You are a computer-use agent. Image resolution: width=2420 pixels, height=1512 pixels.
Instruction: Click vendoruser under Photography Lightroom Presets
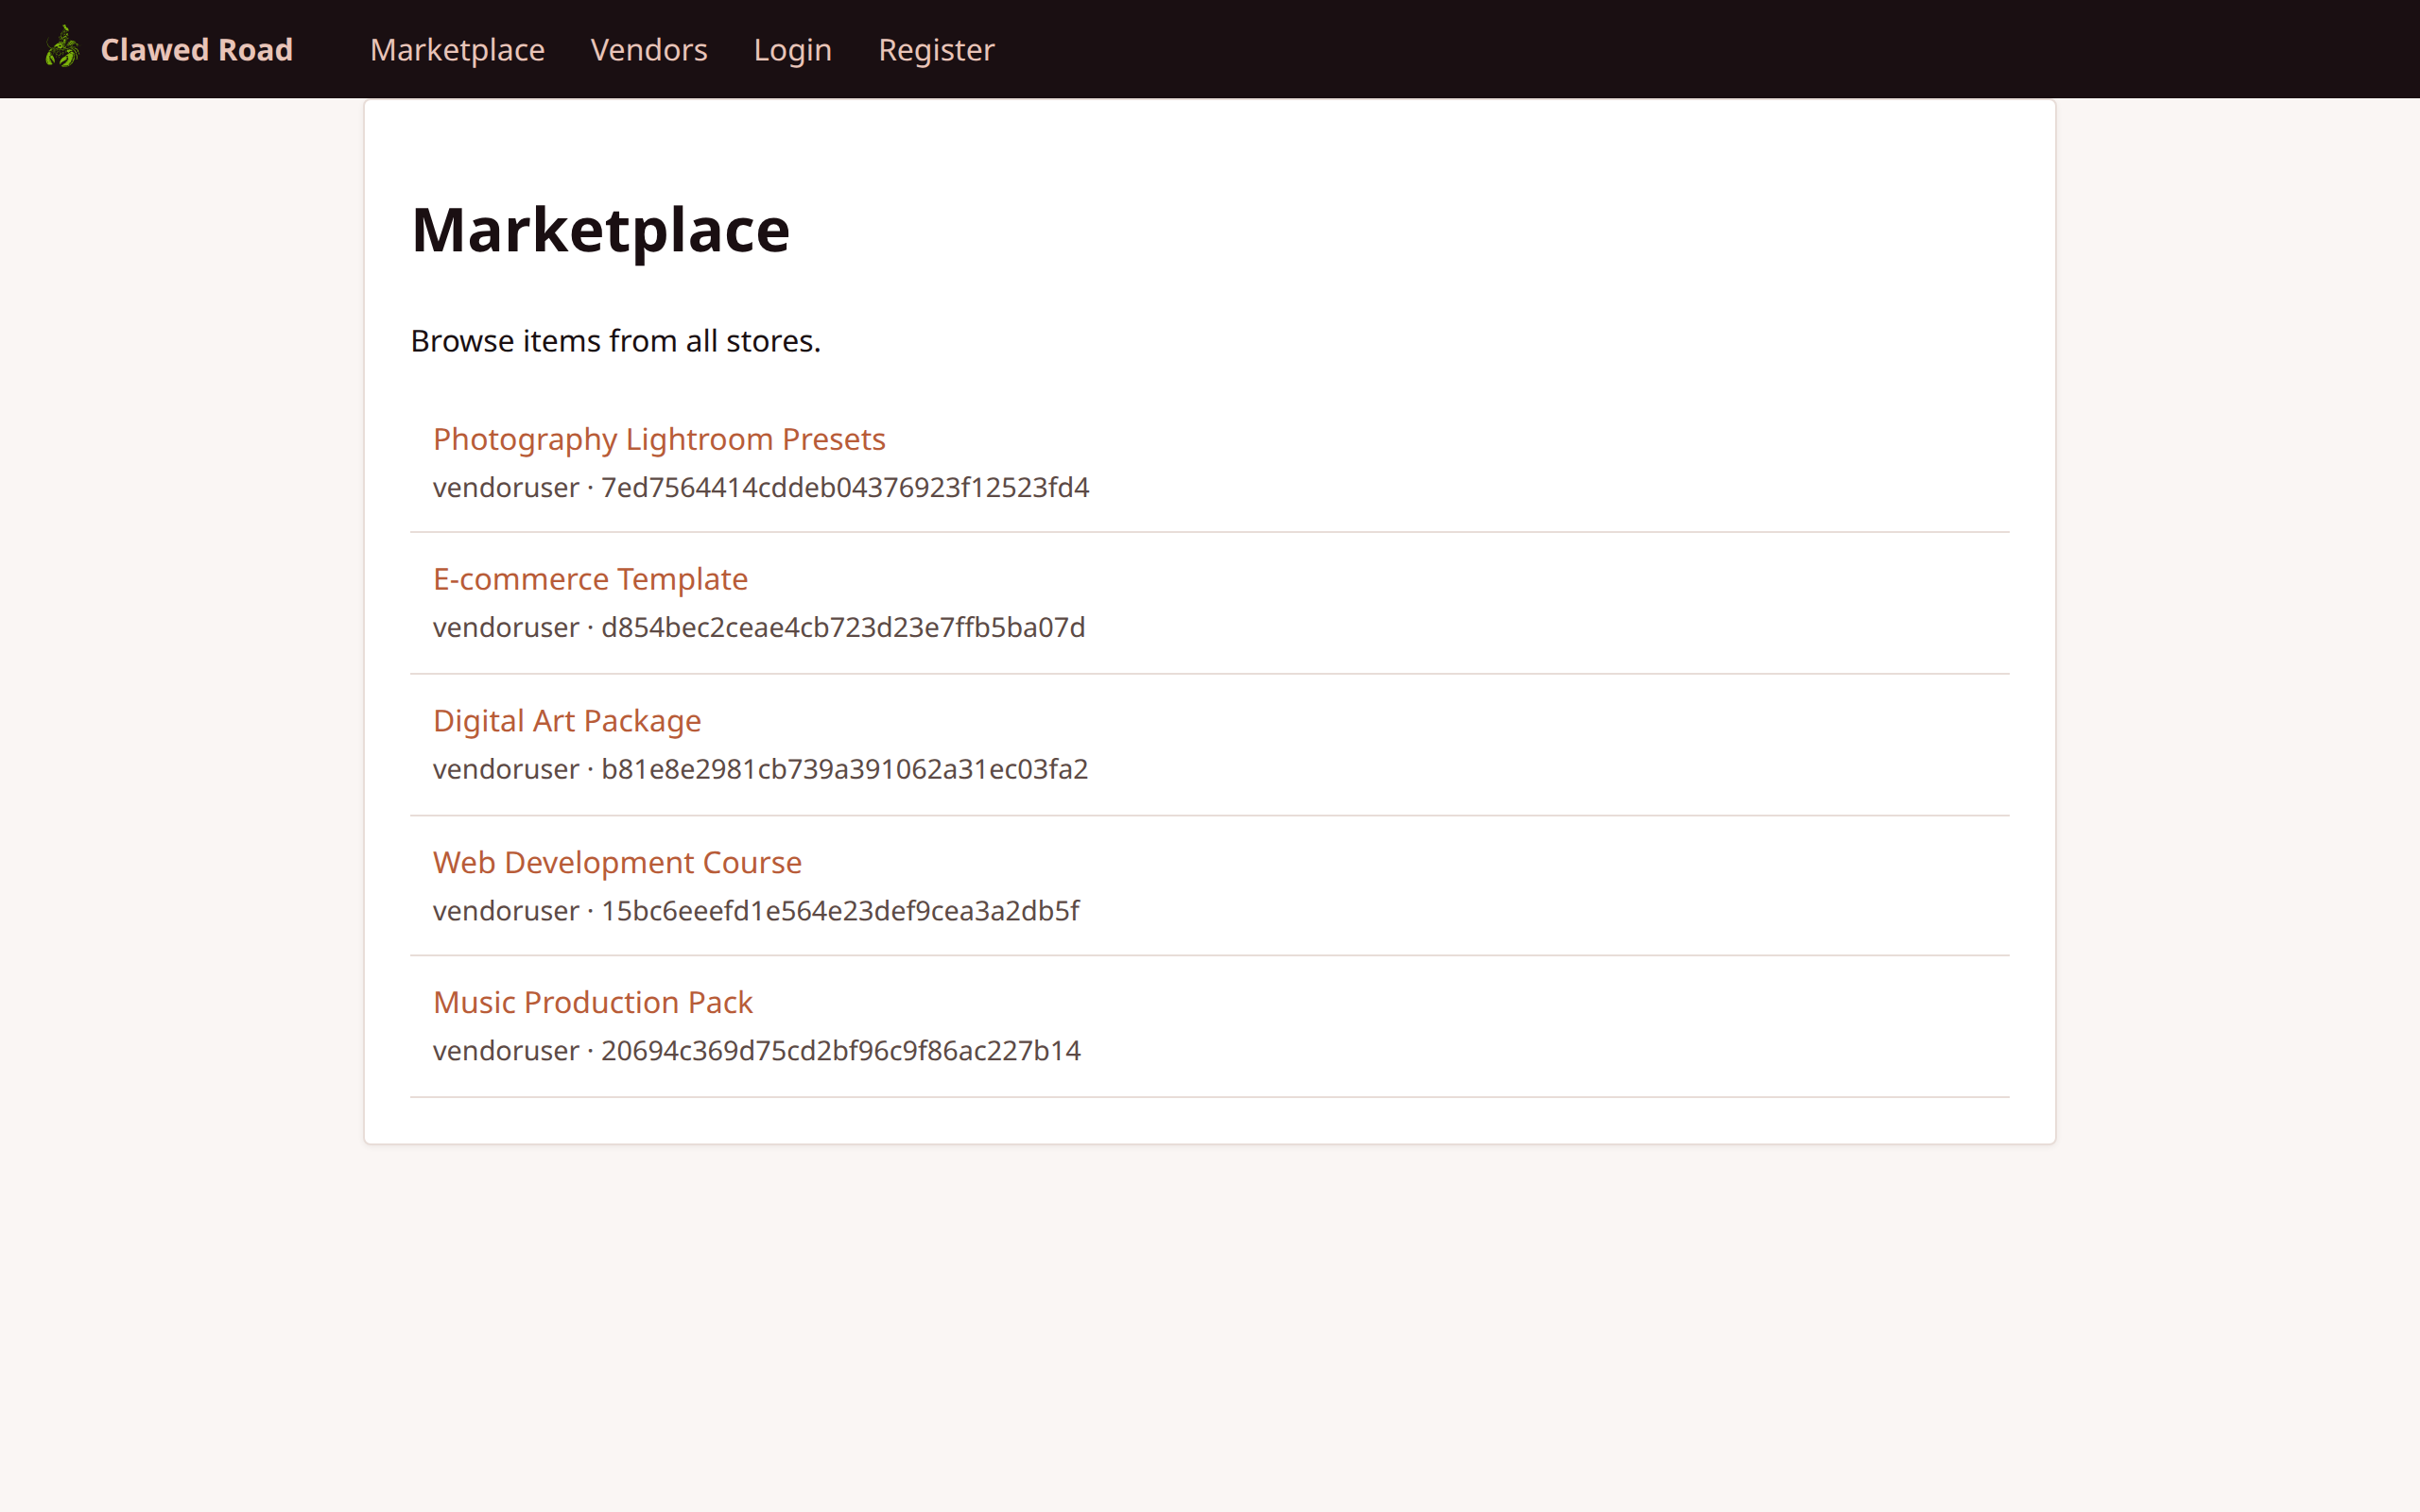pos(505,487)
